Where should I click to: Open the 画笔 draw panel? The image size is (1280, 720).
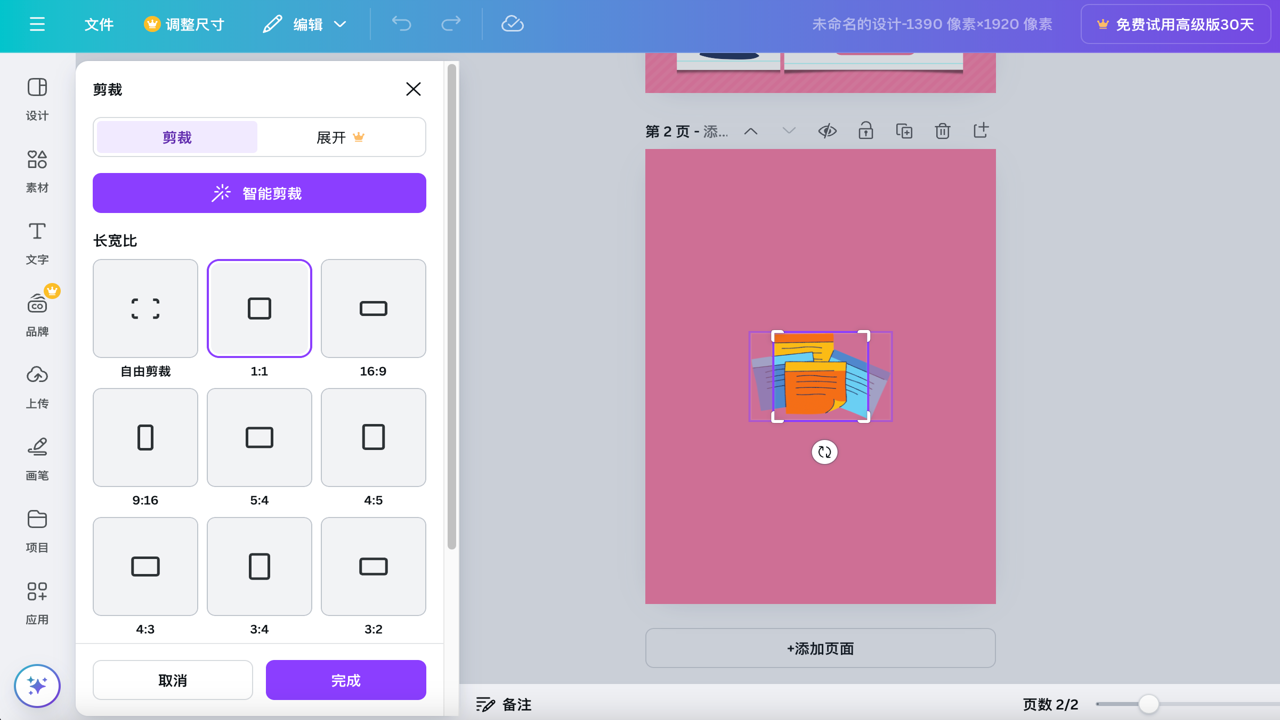pyautogui.click(x=37, y=459)
